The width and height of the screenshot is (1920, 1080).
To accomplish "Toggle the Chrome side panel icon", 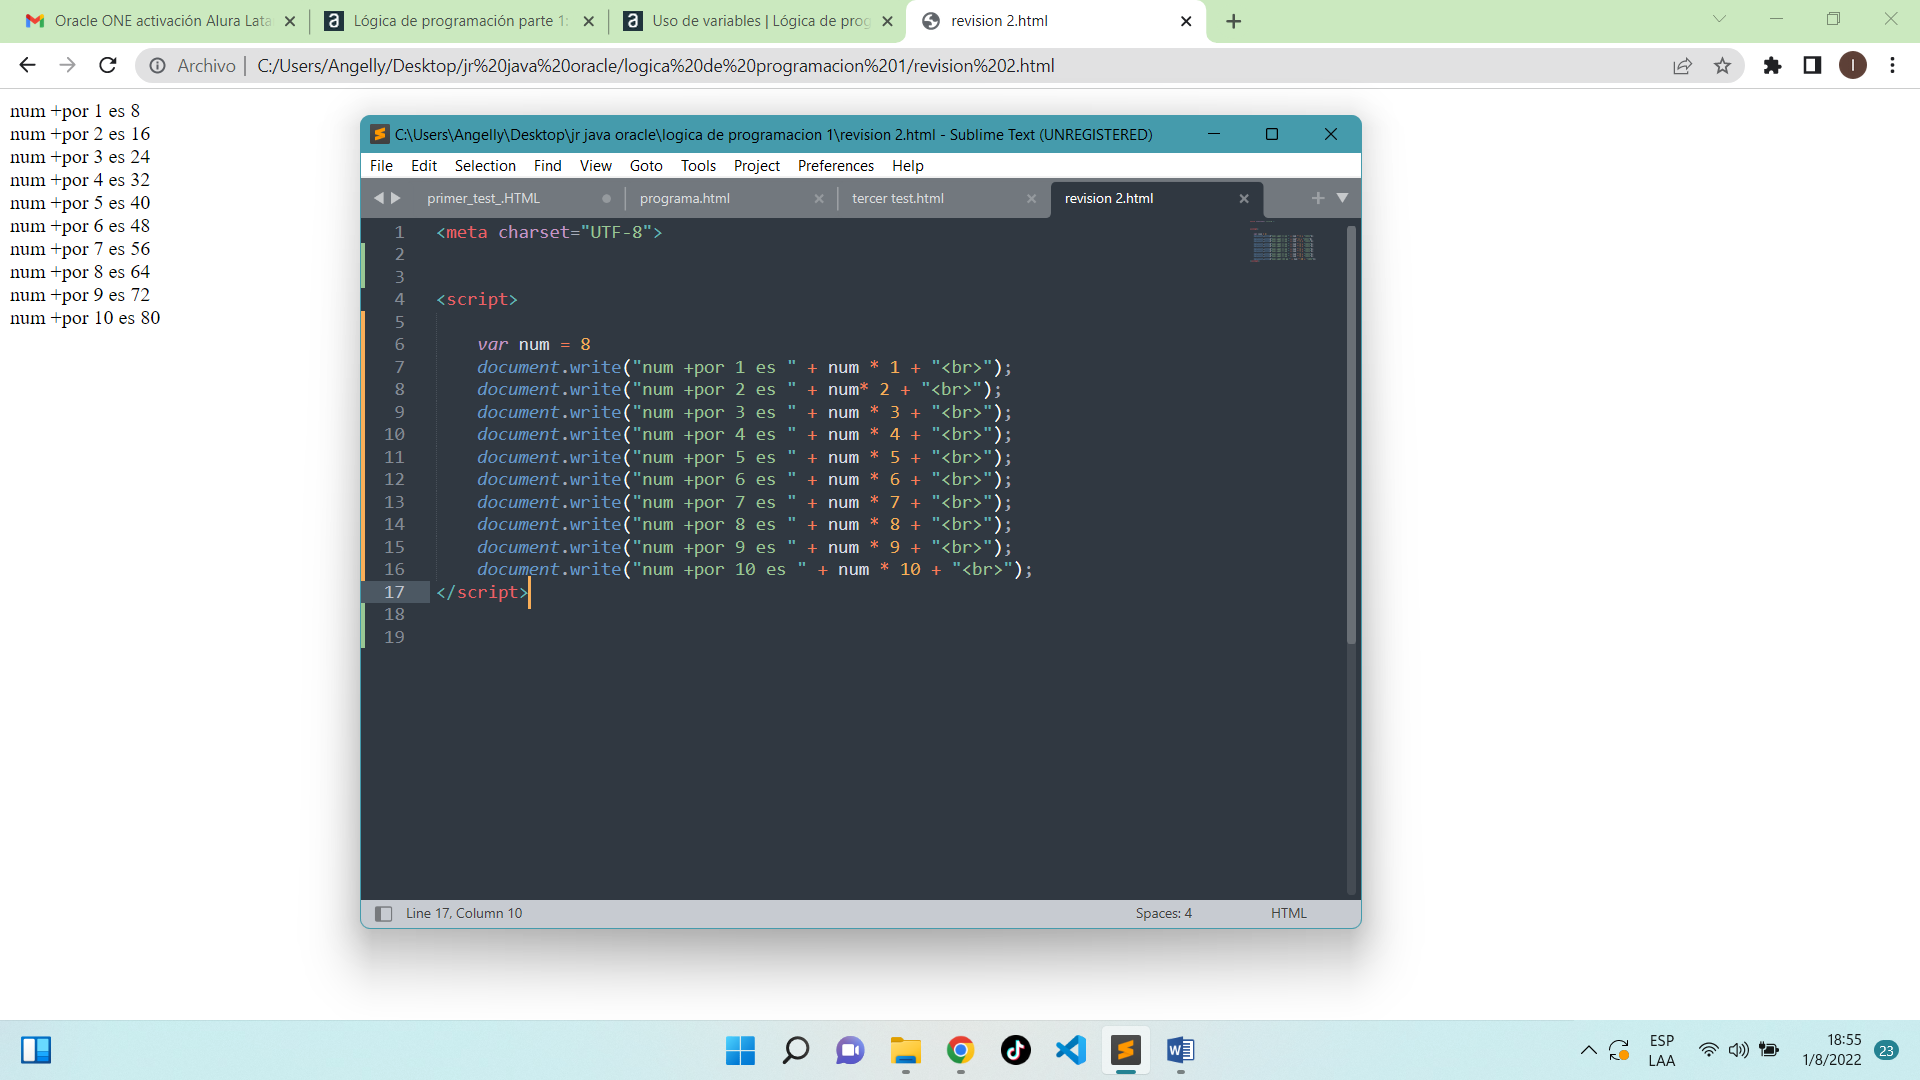I will (x=1812, y=65).
